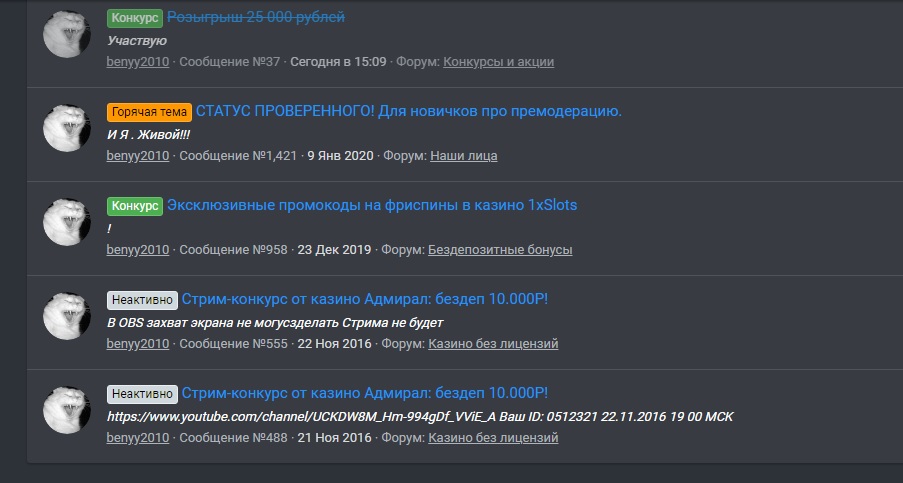Open the "Наши лица" forum link

coord(463,156)
